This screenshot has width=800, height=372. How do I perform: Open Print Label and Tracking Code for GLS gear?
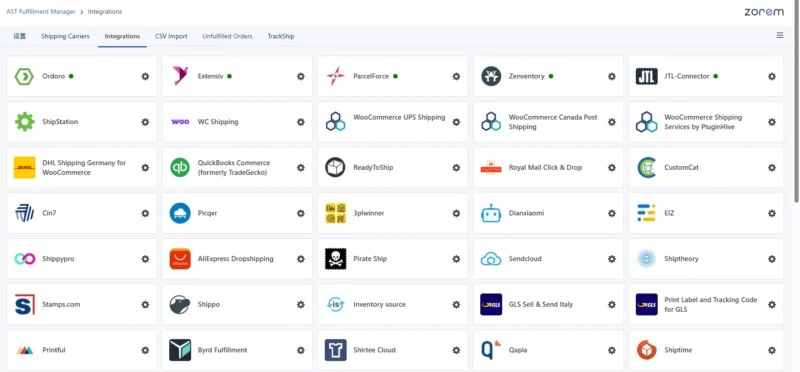pos(772,305)
